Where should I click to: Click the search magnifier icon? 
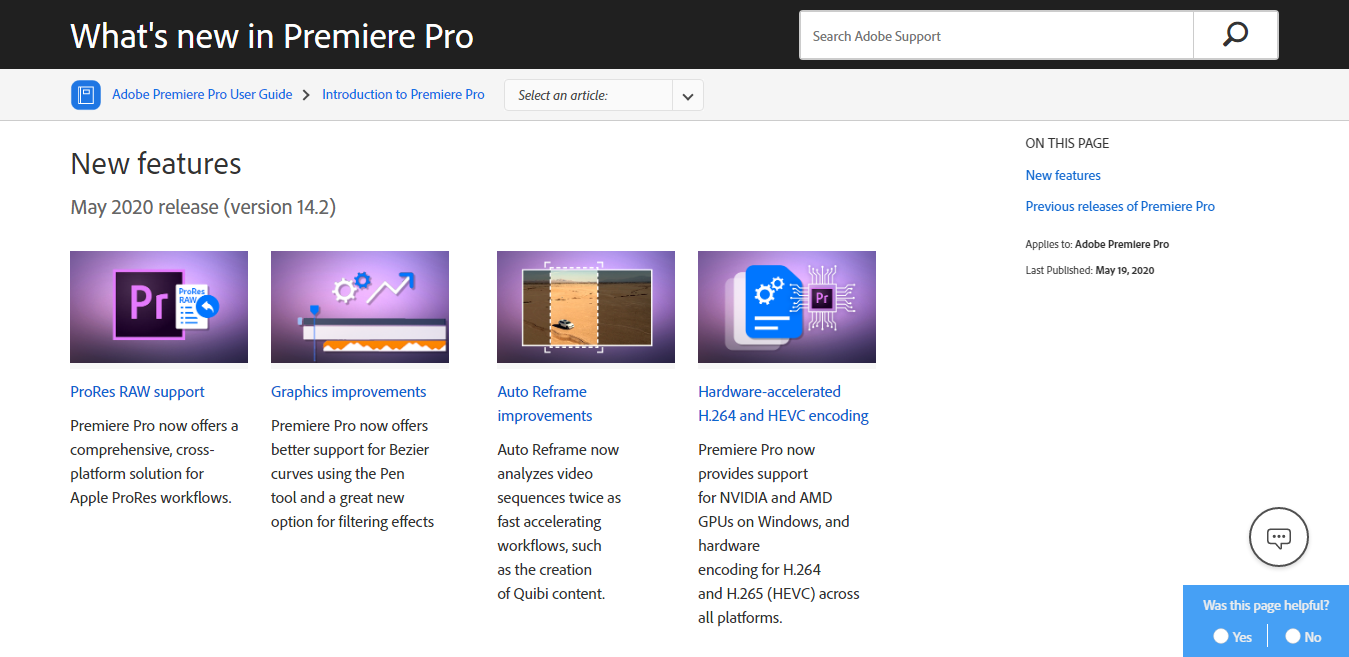click(1236, 35)
